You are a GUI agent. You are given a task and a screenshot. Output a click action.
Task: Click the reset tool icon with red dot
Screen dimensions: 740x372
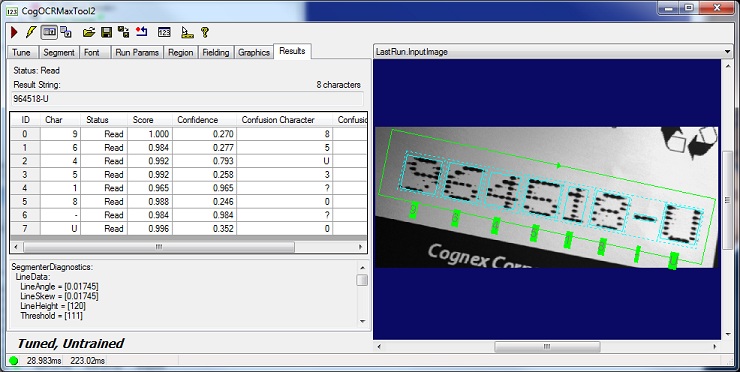(141, 32)
